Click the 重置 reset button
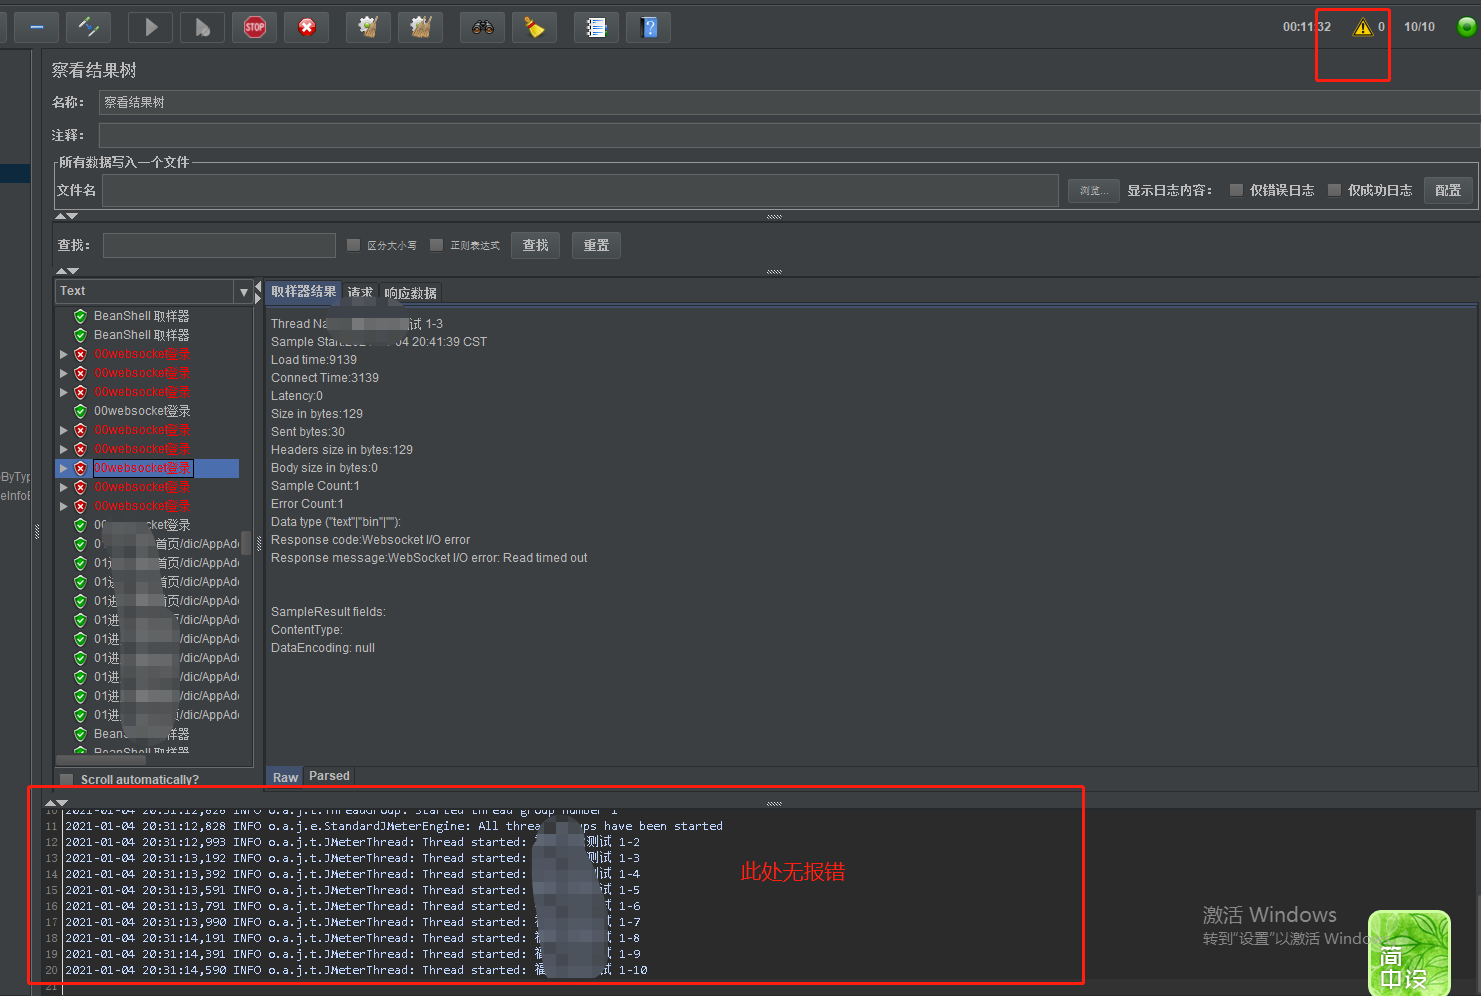Screen dimensions: 1481x996 (x=597, y=245)
